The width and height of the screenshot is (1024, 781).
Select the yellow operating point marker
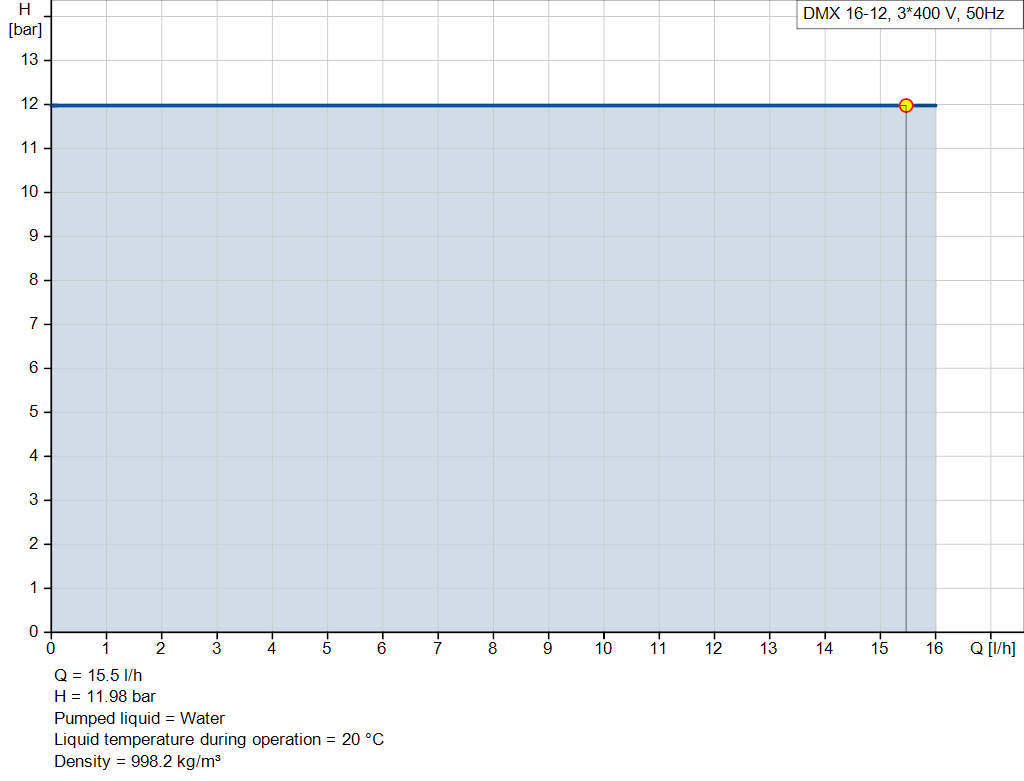pos(906,104)
